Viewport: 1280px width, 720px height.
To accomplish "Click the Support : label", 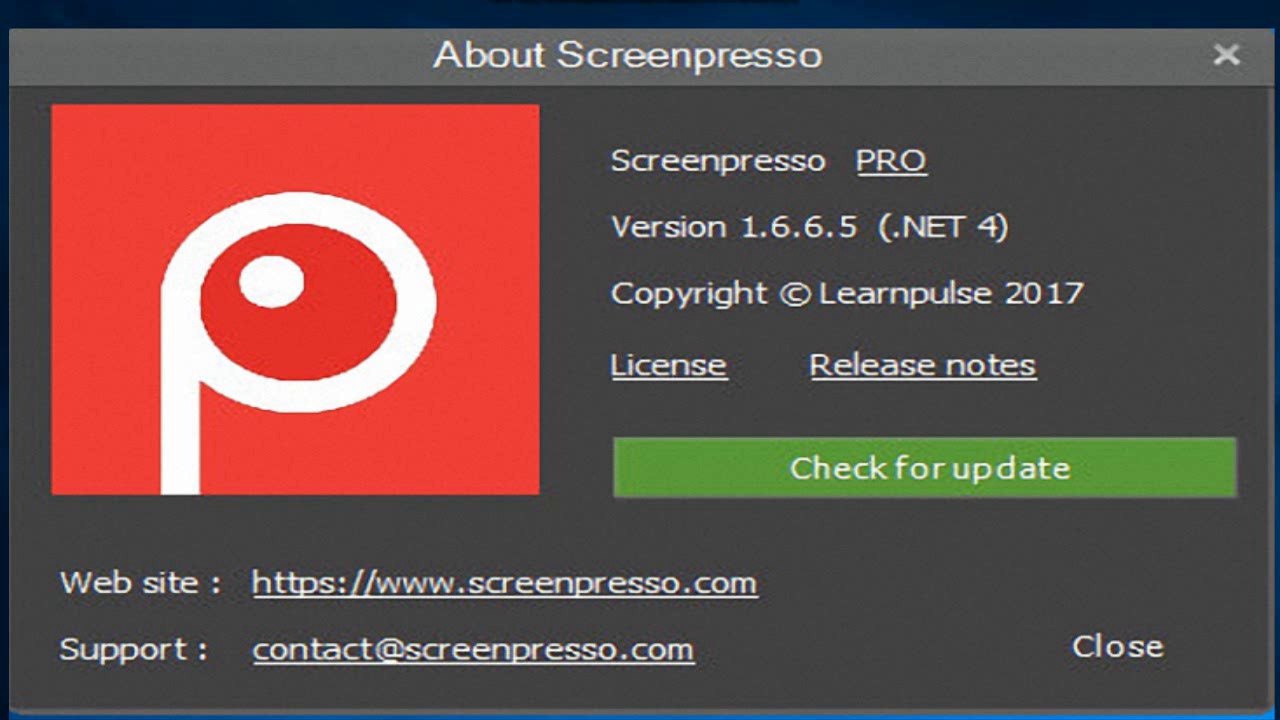I will pyautogui.click(x=134, y=649).
